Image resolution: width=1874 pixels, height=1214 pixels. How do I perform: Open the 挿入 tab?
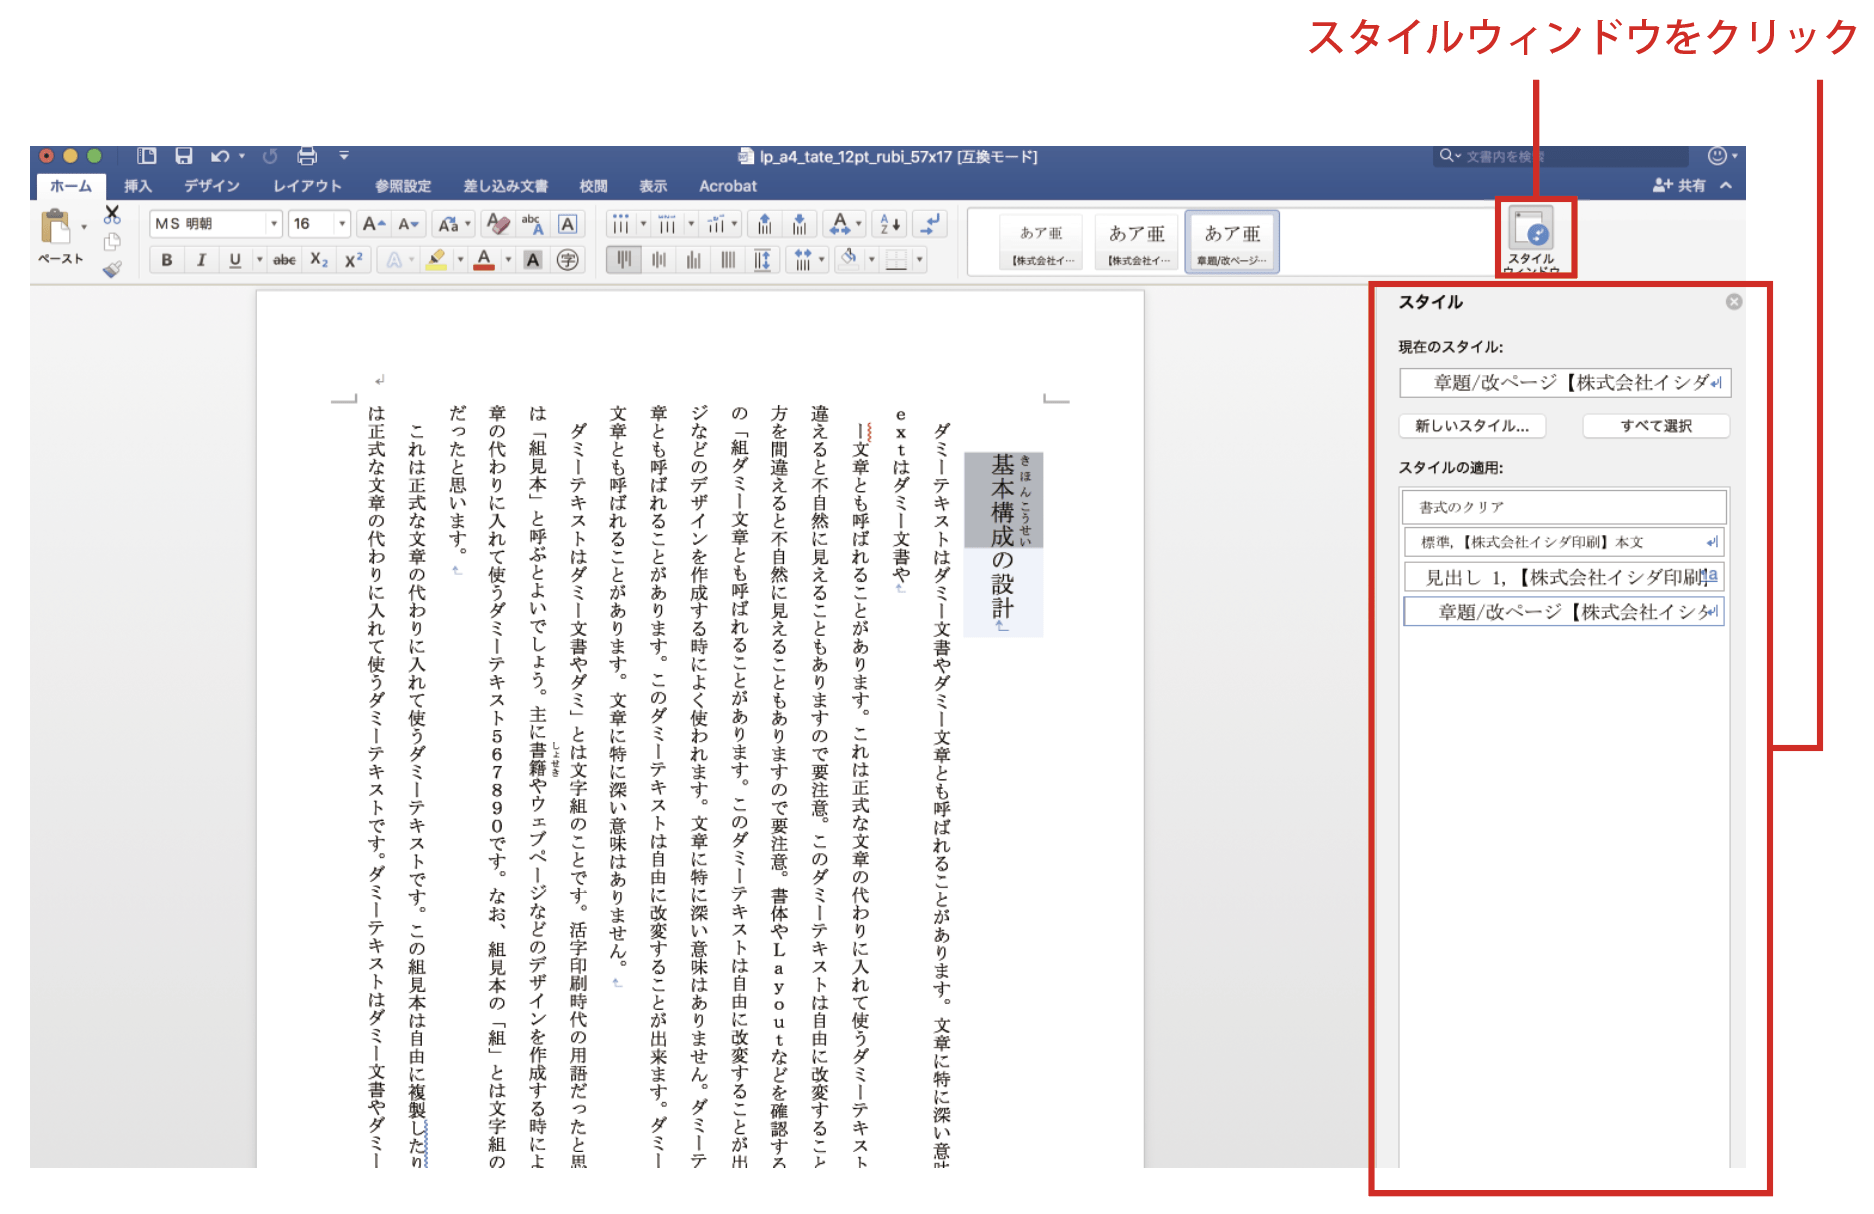coord(138,186)
